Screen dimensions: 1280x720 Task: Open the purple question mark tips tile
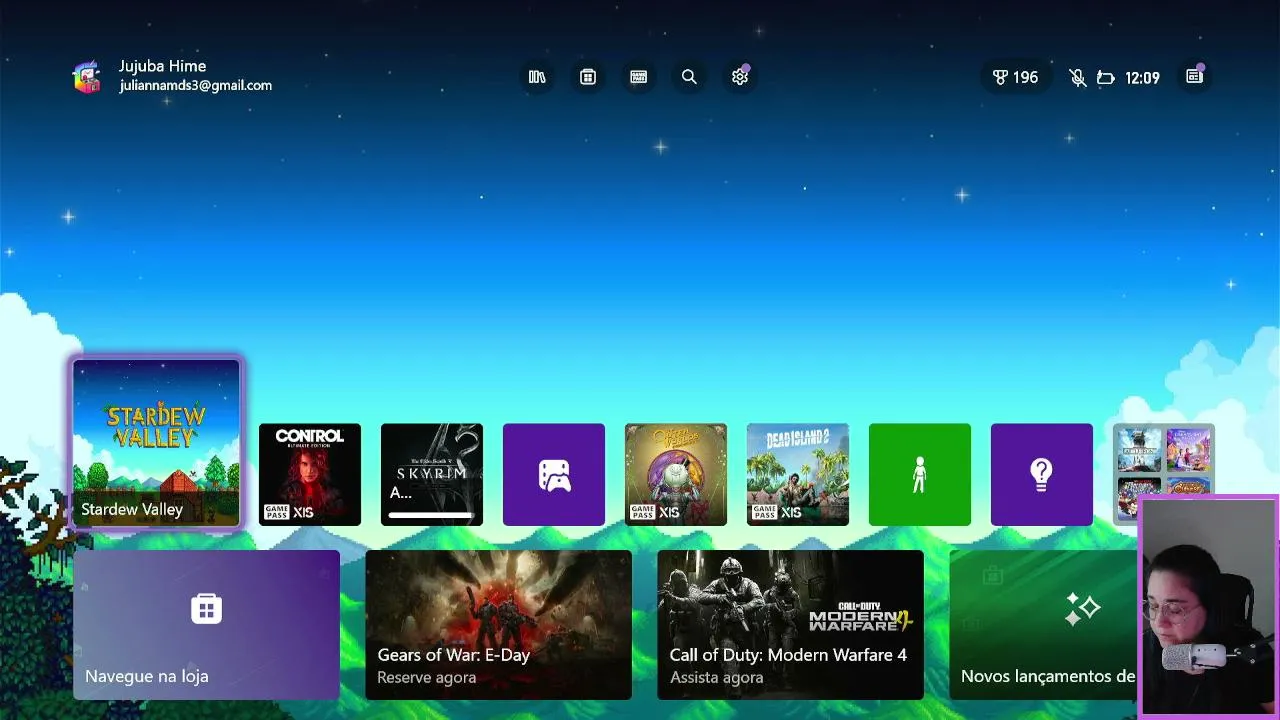coord(1042,475)
